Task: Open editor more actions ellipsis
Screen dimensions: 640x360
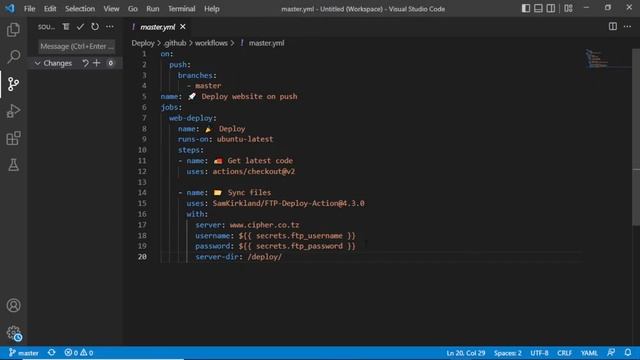Action: click(x=627, y=27)
